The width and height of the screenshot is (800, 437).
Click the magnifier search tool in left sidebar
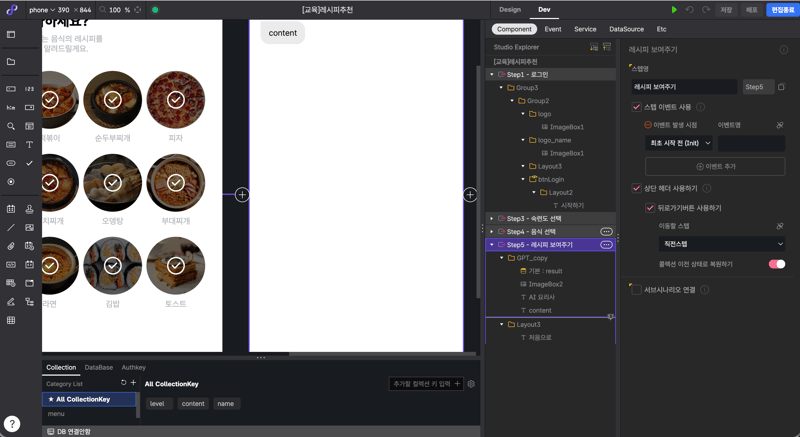point(11,127)
